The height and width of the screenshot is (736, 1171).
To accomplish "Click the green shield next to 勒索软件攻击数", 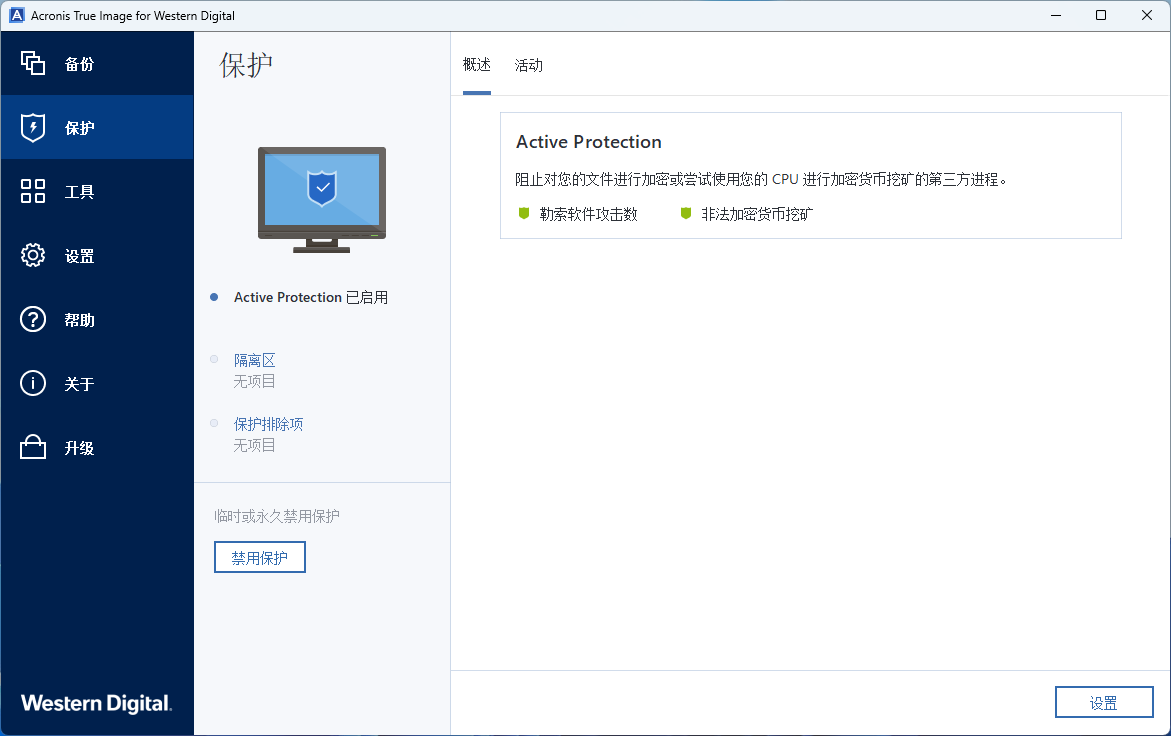I will [x=523, y=214].
